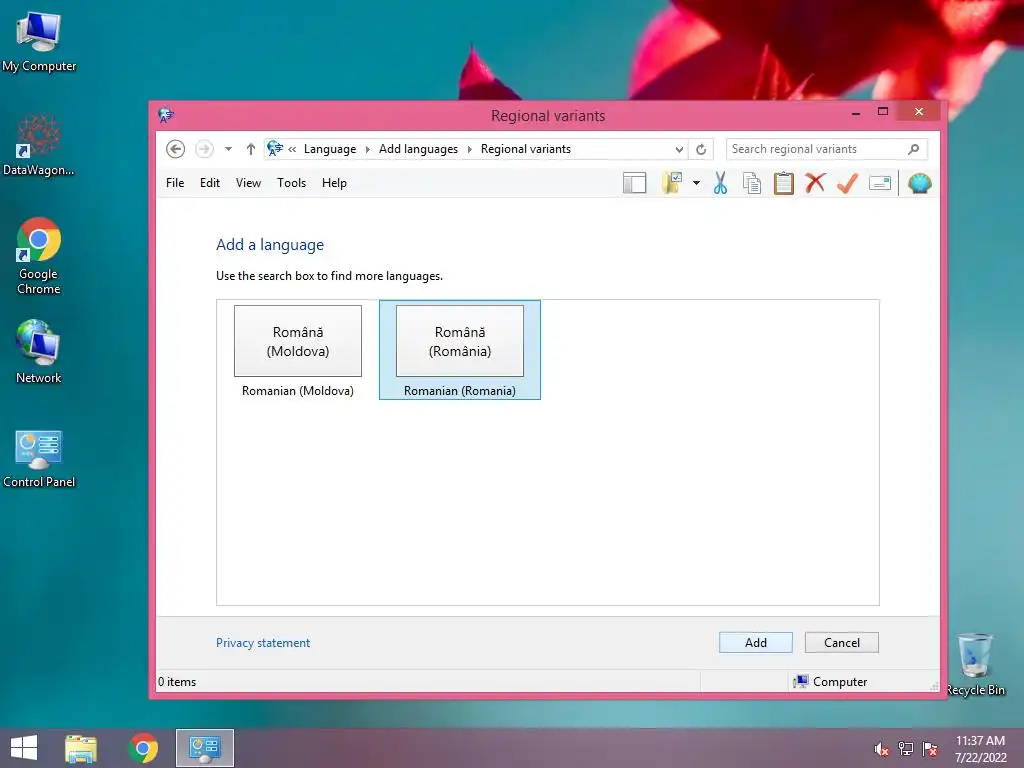Screen dimensions: 1024x768
Task: Click the Romanian (Moldova) label
Action: coord(298,391)
